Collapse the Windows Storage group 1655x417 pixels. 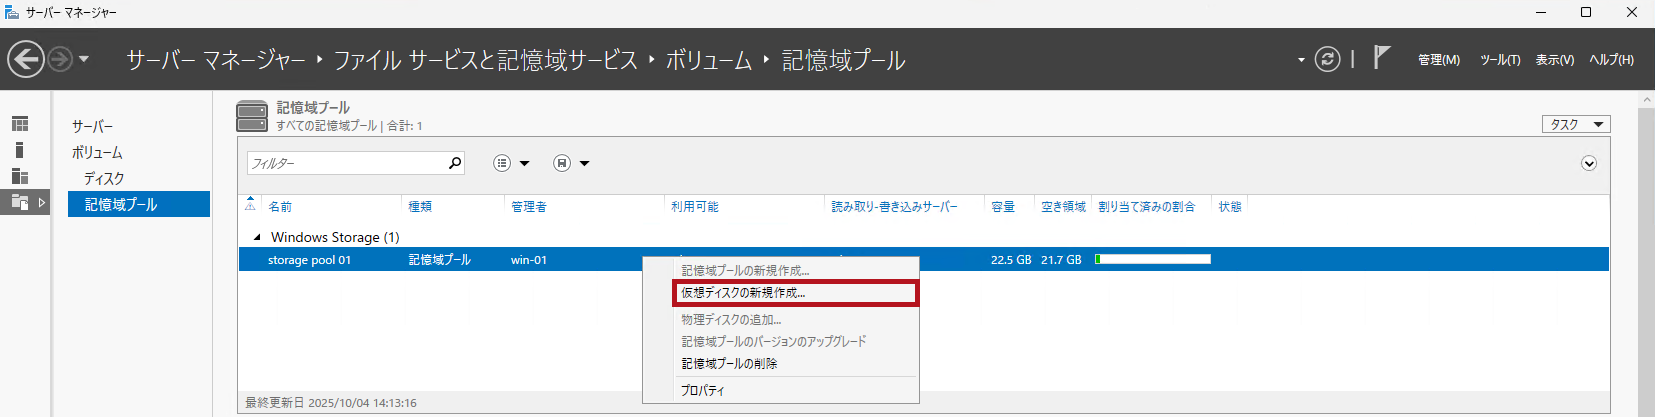pos(257,237)
